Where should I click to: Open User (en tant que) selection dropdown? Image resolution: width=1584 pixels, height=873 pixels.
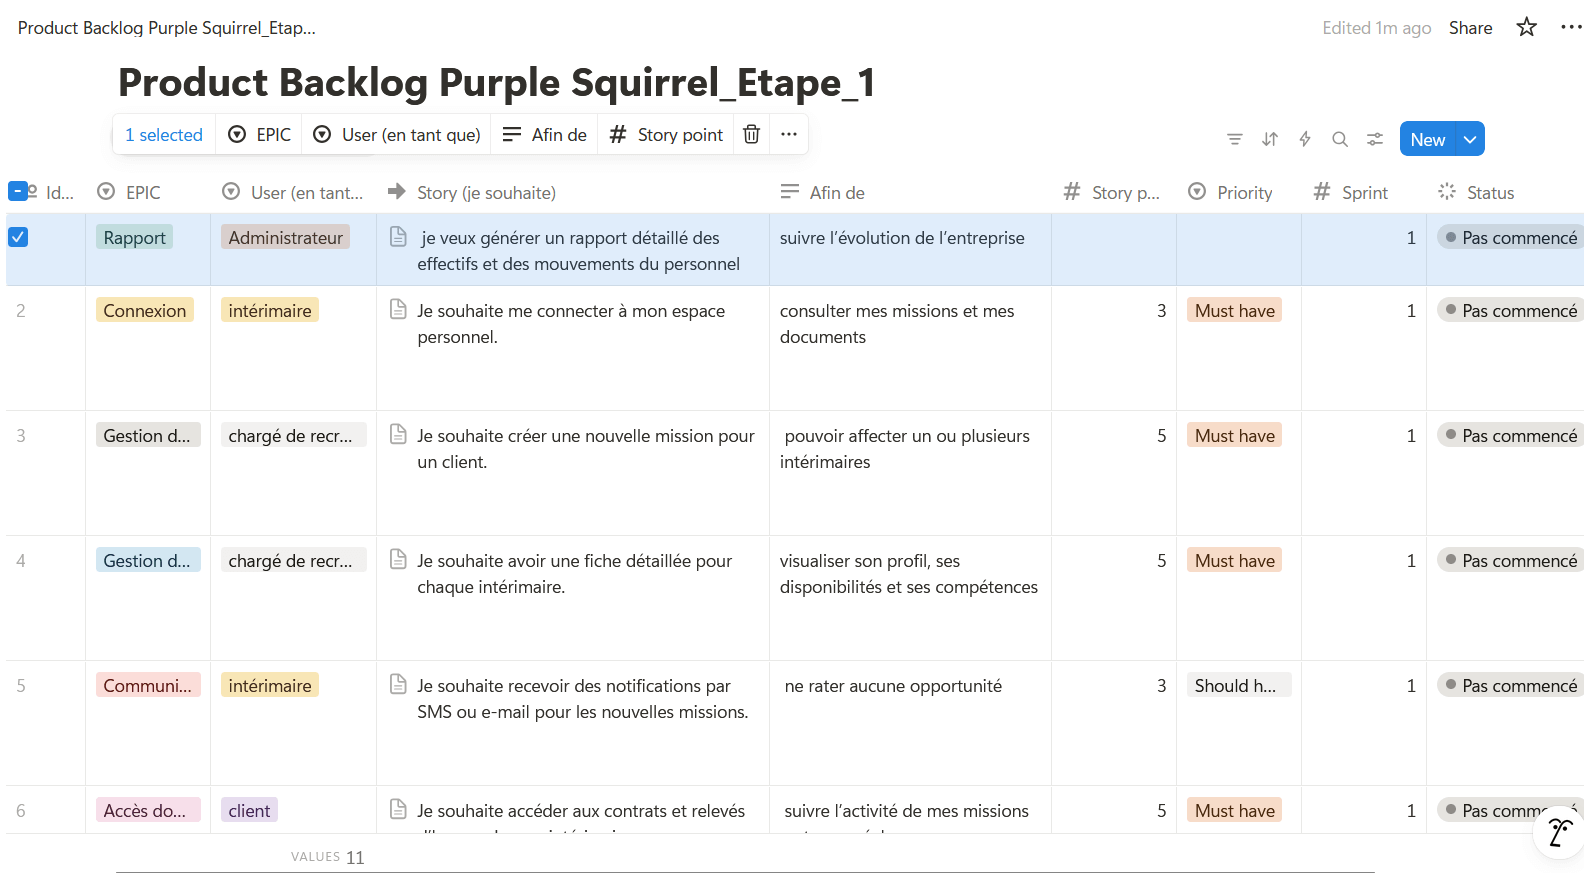397,134
